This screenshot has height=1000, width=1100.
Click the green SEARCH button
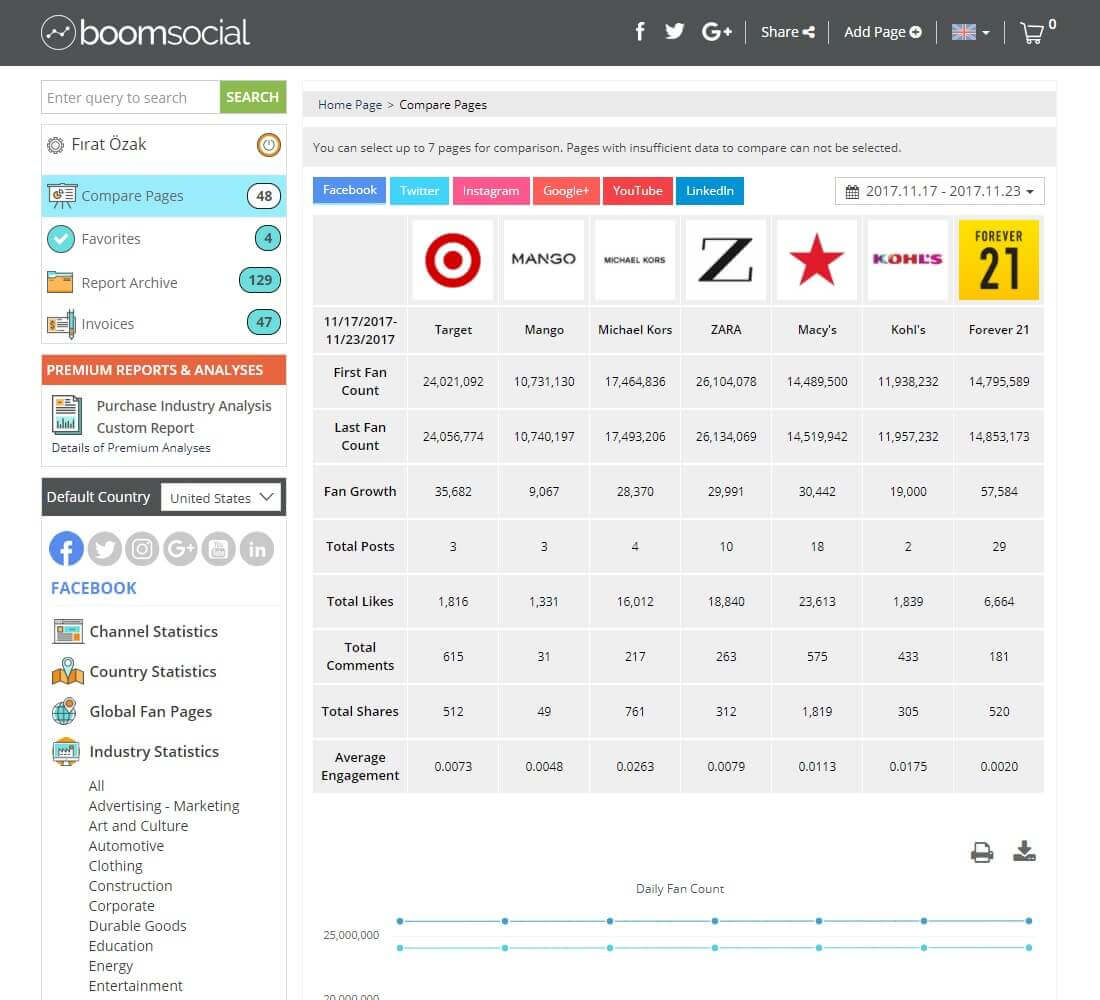click(x=253, y=98)
